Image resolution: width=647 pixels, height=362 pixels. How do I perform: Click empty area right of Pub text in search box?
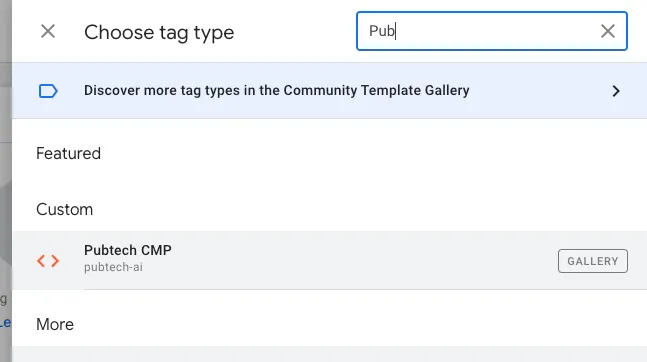click(x=495, y=31)
